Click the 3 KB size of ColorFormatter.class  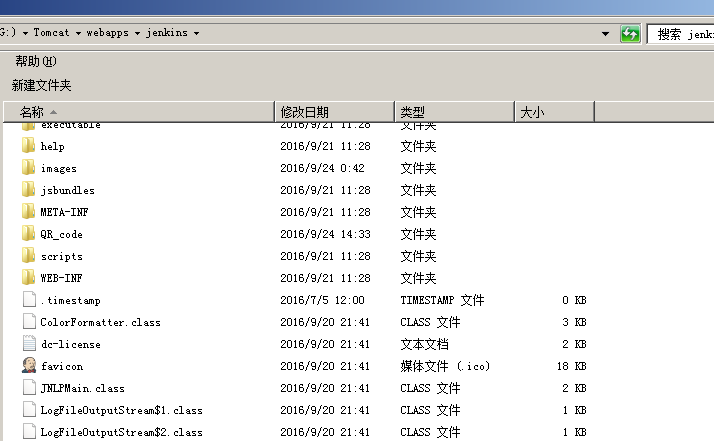(x=574, y=322)
